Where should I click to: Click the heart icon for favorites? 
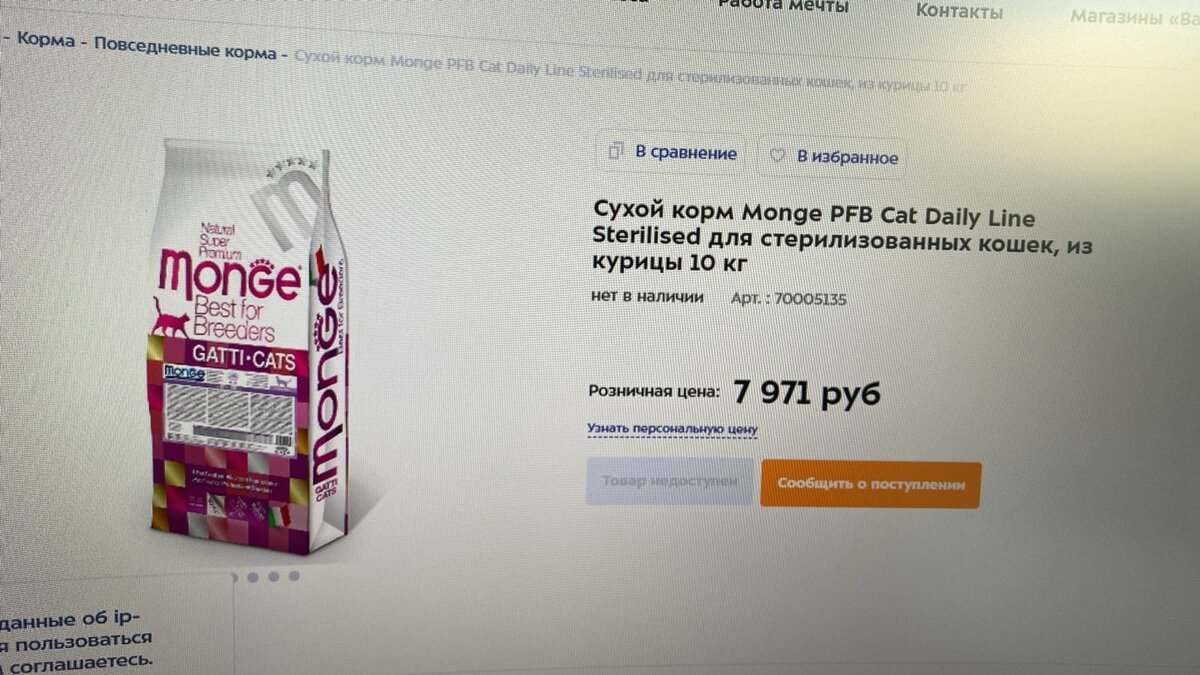tap(777, 156)
